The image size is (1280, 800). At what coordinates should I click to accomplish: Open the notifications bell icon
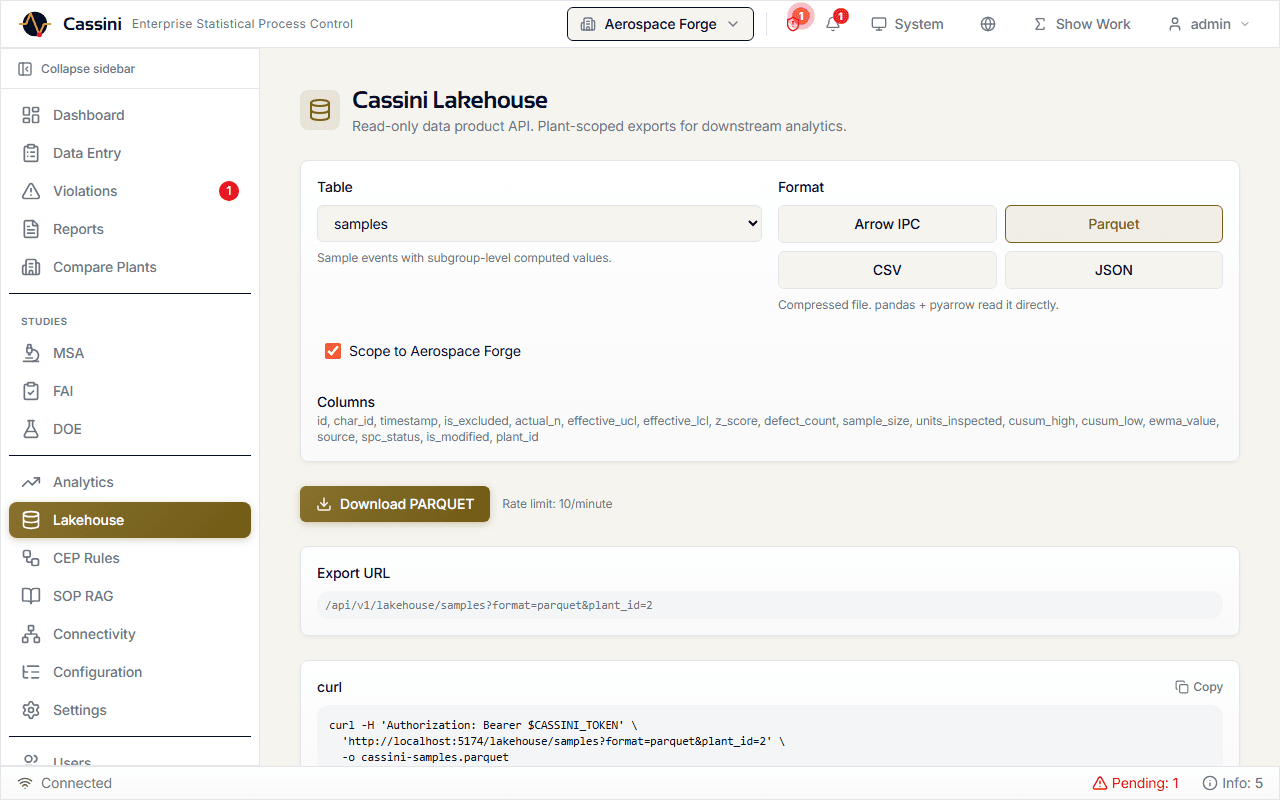(x=833, y=24)
